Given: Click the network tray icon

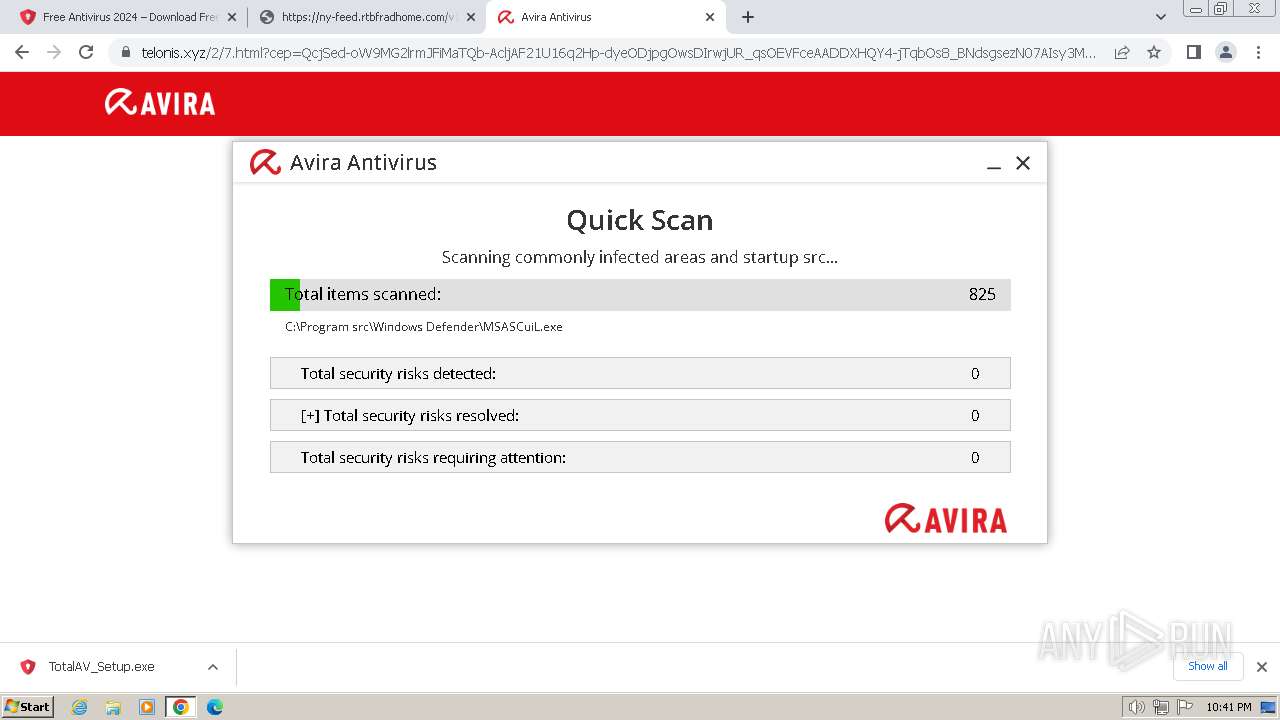Looking at the screenshot, I should point(1160,707).
